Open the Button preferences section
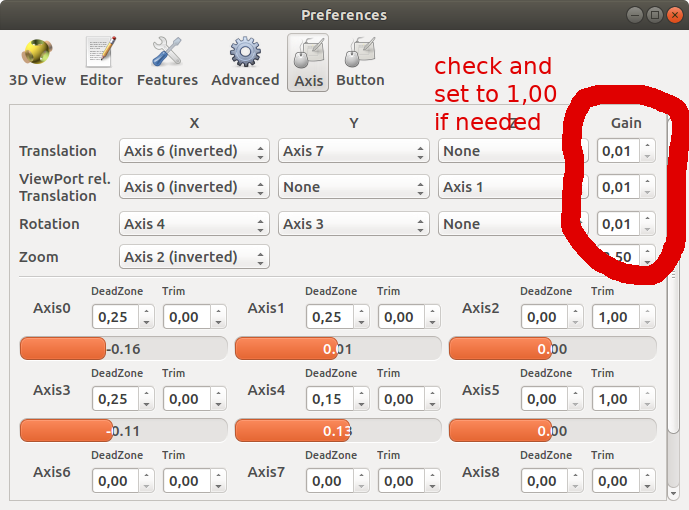The height and width of the screenshot is (510, 689). point(360,62)
